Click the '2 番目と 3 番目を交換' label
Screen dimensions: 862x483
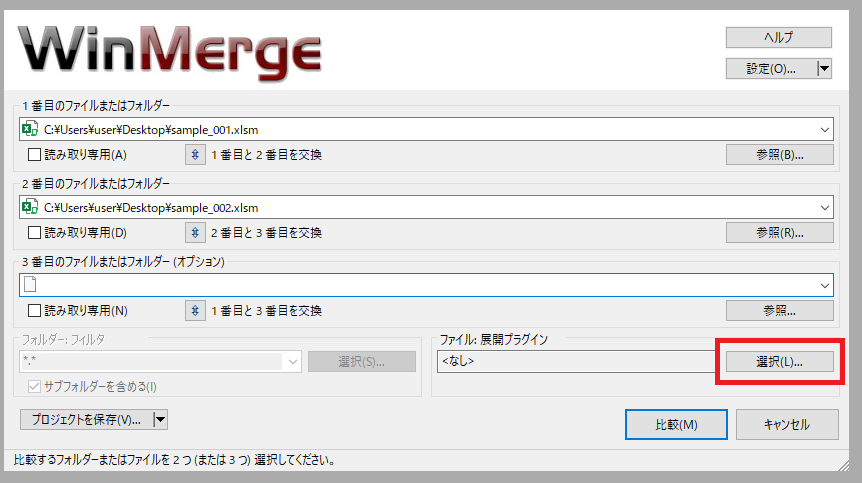coord(267,233)
